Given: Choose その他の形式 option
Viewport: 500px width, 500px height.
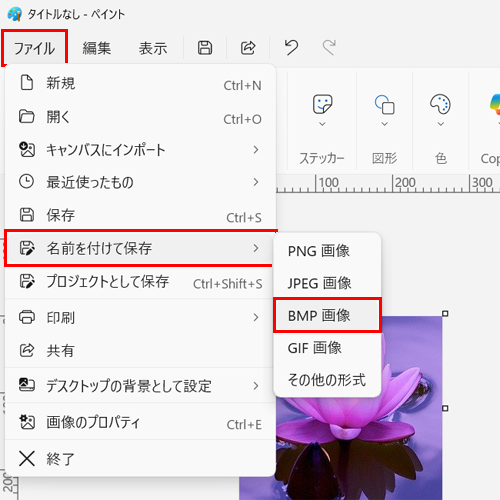Looking at the screenshot, I should pyautogui.click(x=327, y=380).
